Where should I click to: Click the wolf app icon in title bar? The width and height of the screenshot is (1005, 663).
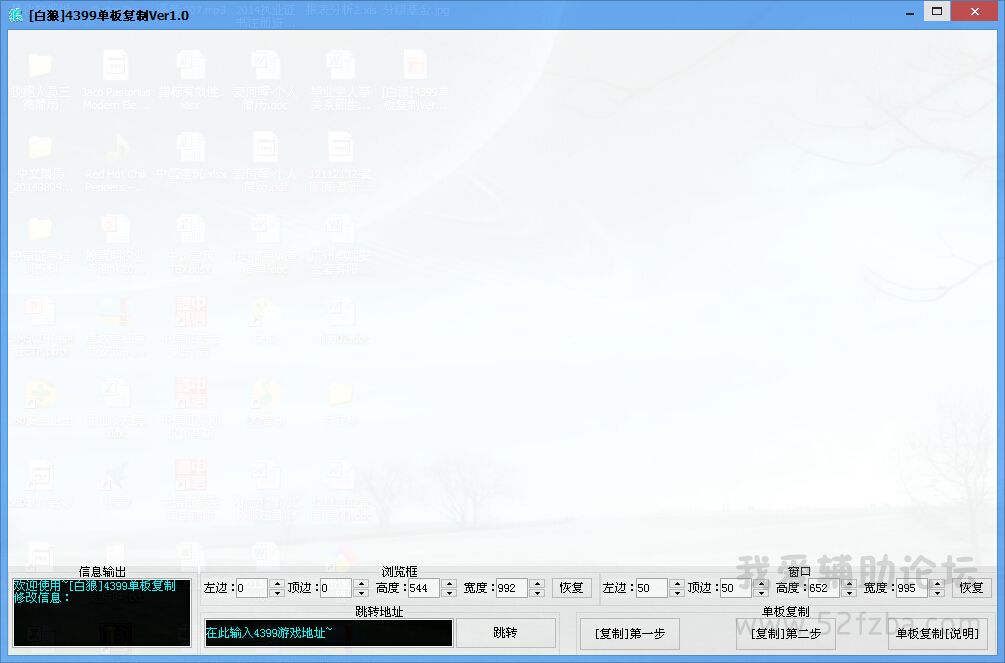pos(15,15)
